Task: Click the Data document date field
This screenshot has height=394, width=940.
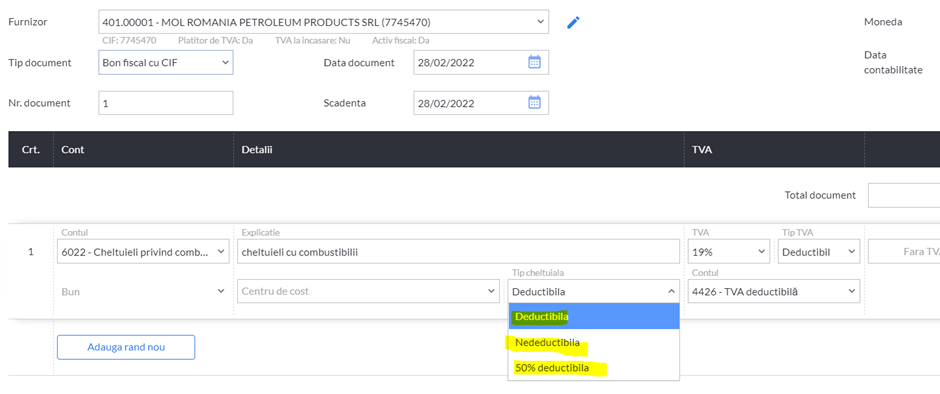Action: coord(481,62)
